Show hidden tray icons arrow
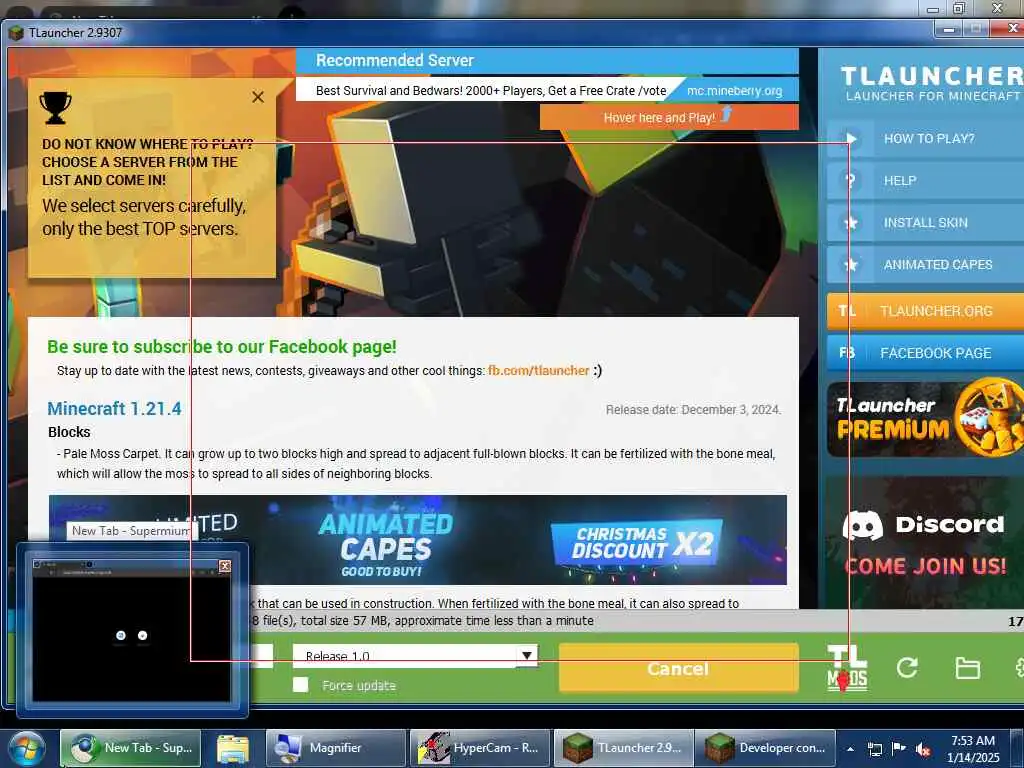Image resolution: width=1024 pixels, height=768 pixels. (x=850, y=749)
